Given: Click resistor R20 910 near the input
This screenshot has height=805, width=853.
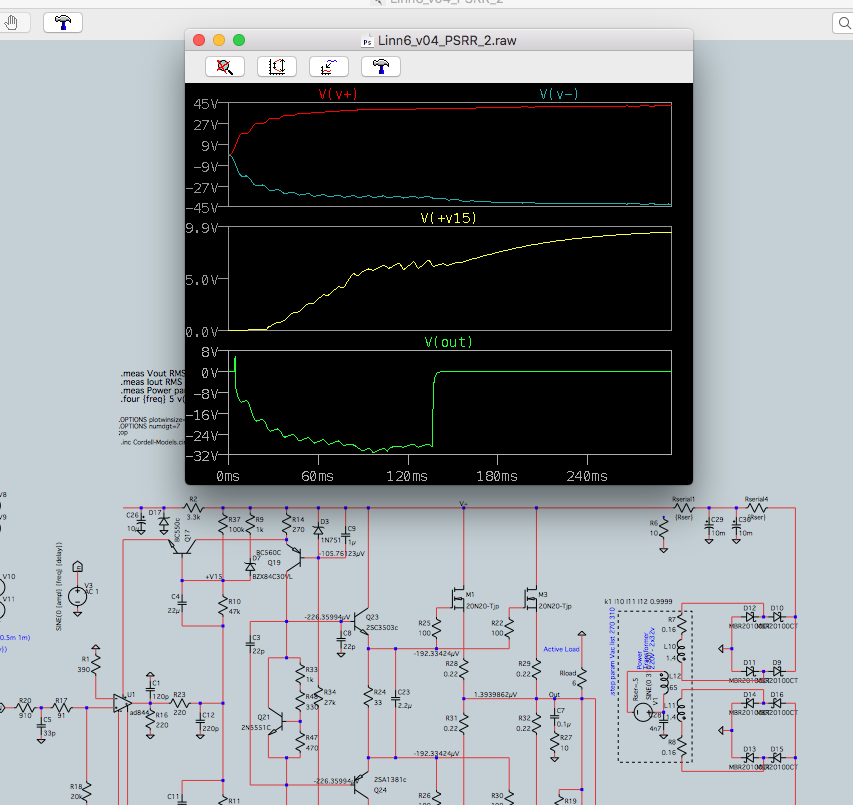Looking at the screenshot, I should (25, 708).
